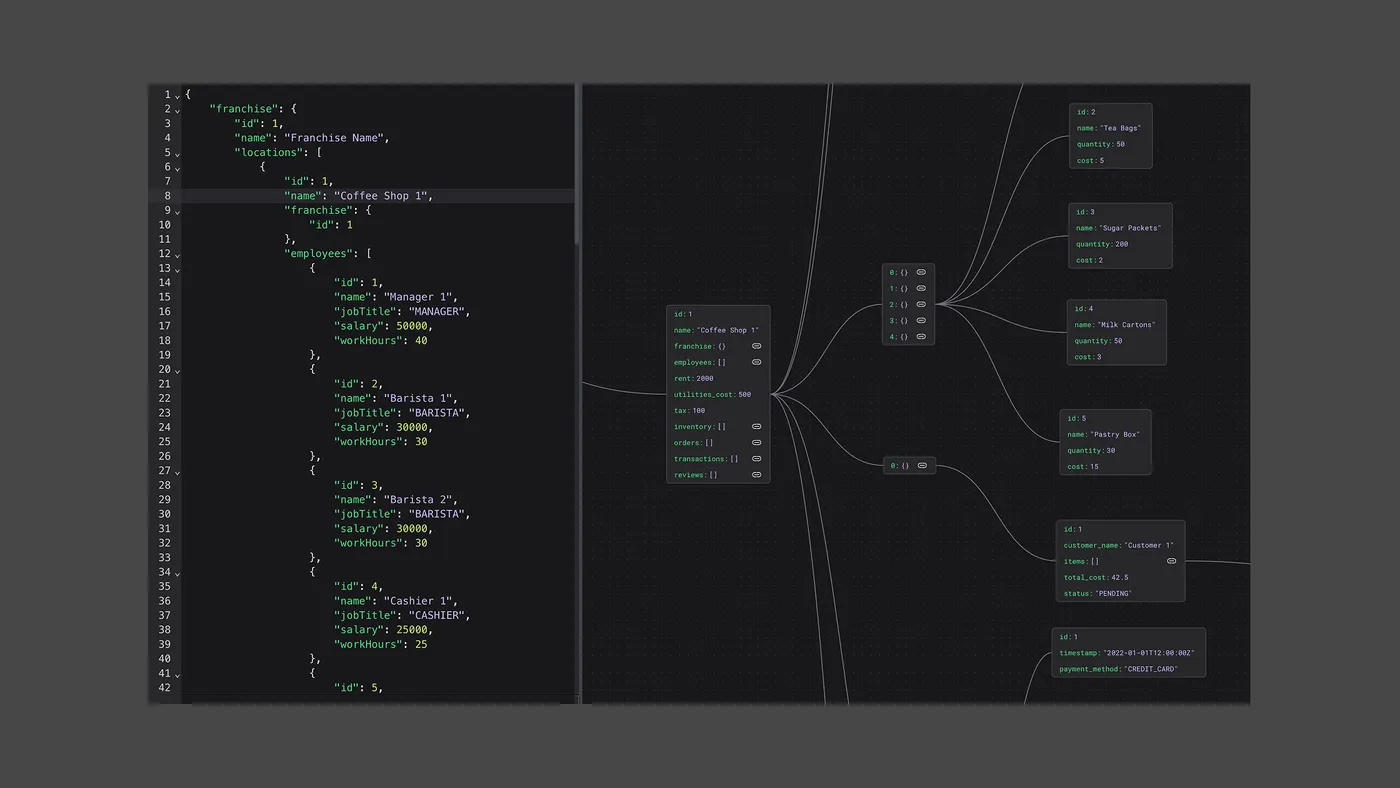The width and height of the screenshot is (1400, 788).
Task: Click name "Coffee Shop 1" row in graph node
Action: [716, 330]
